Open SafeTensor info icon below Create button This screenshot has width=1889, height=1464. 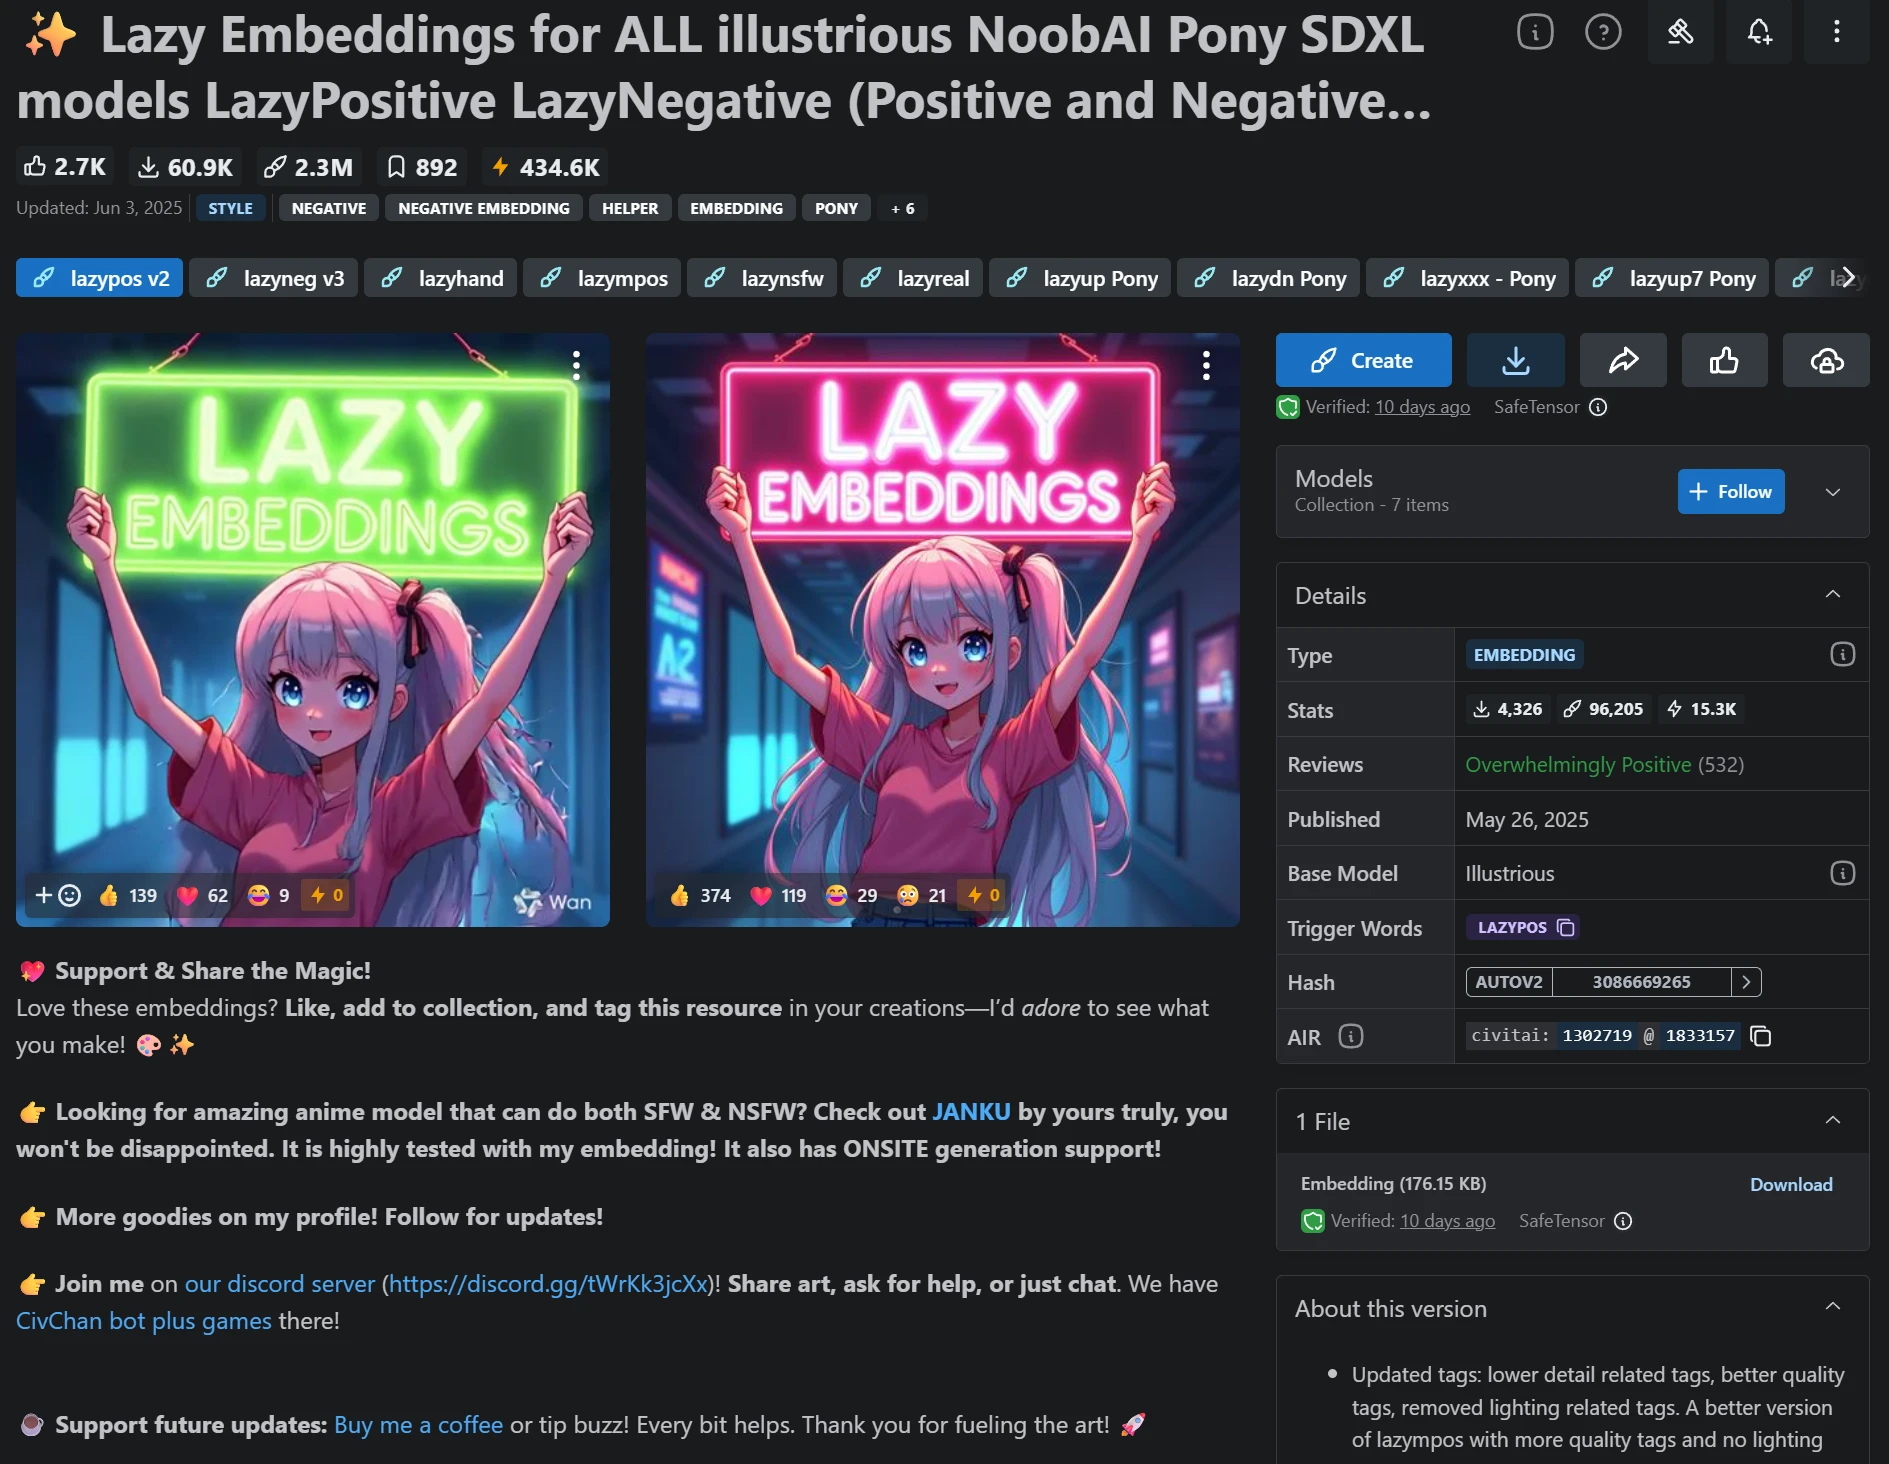pyautogui.click(x=1598, y=407)
